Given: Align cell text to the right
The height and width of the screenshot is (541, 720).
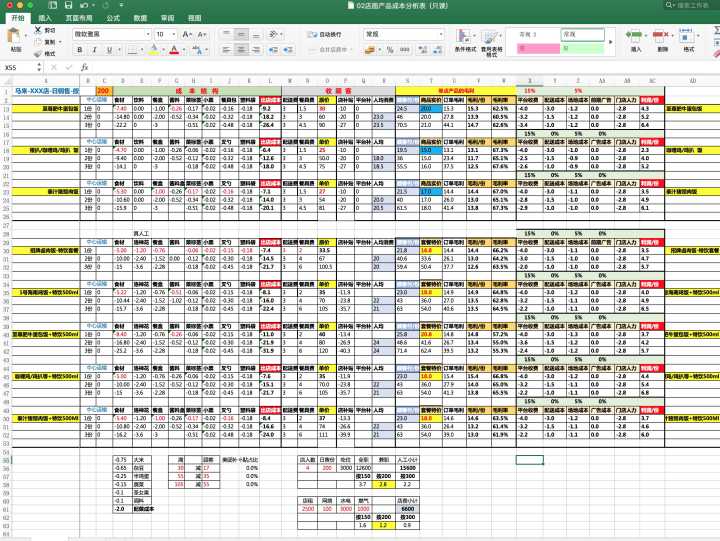Looking at the screenshot, I should 256,50.
